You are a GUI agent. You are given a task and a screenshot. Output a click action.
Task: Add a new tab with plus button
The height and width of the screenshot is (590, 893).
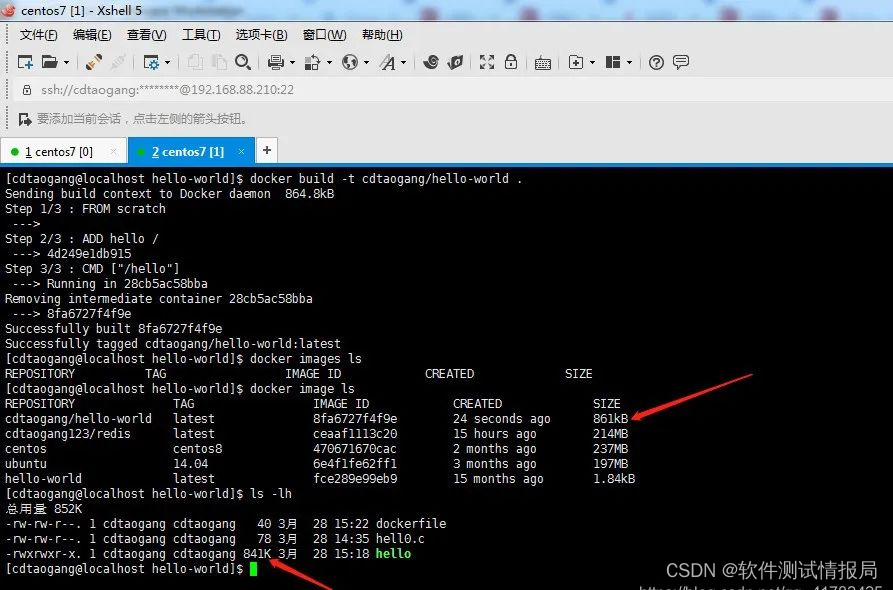pyautogui.click(x=267, y=150)
